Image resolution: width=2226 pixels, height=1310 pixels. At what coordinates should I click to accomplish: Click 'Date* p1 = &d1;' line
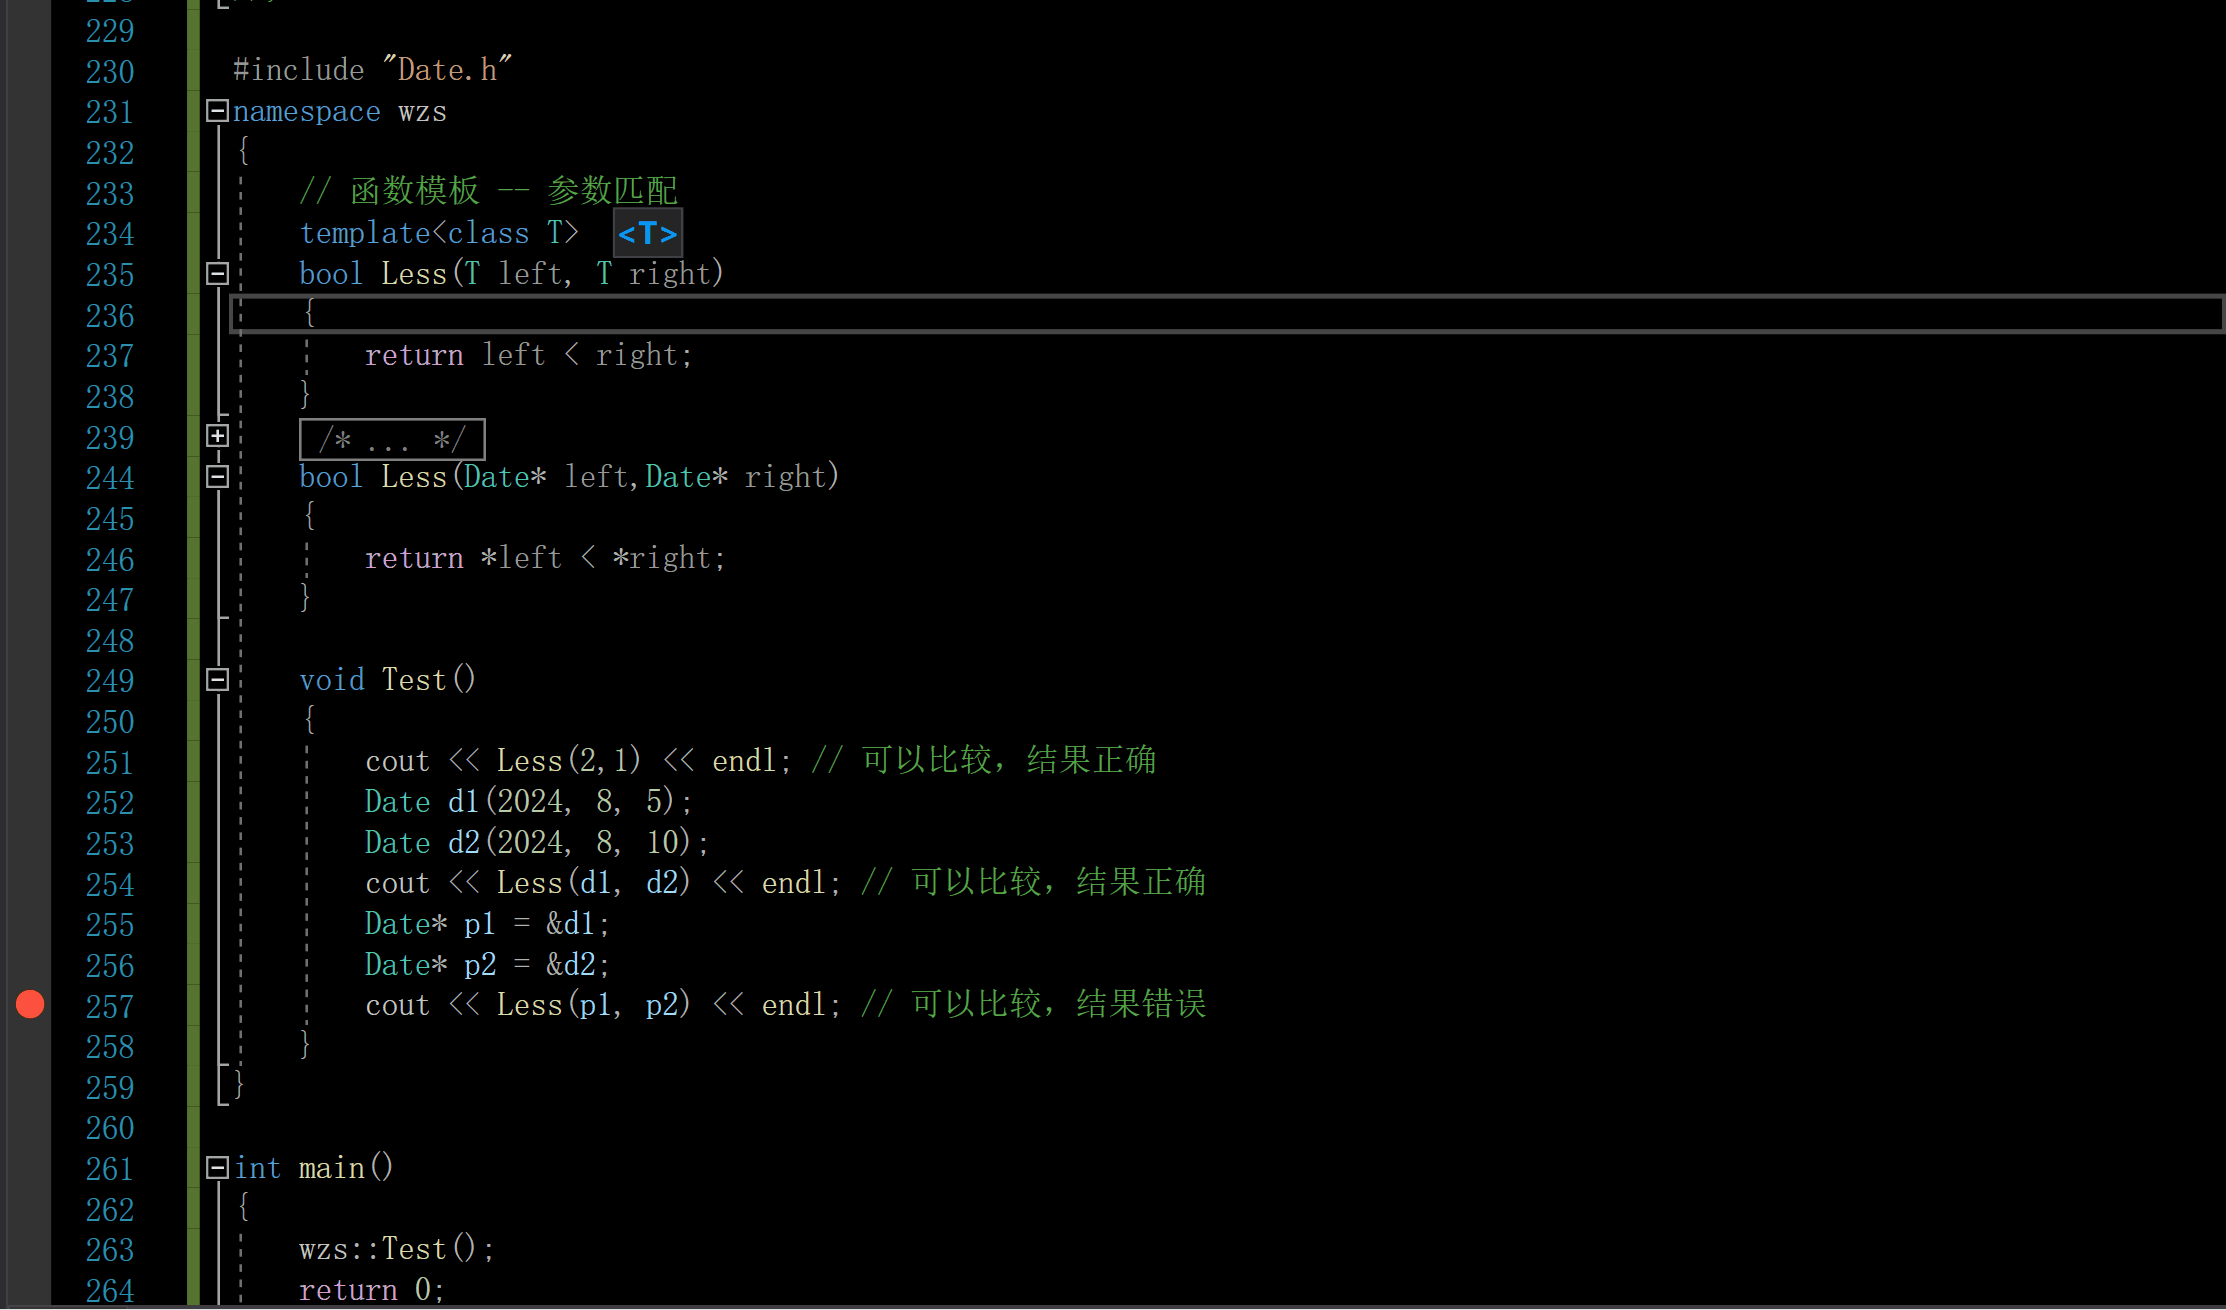click(487, 924)
